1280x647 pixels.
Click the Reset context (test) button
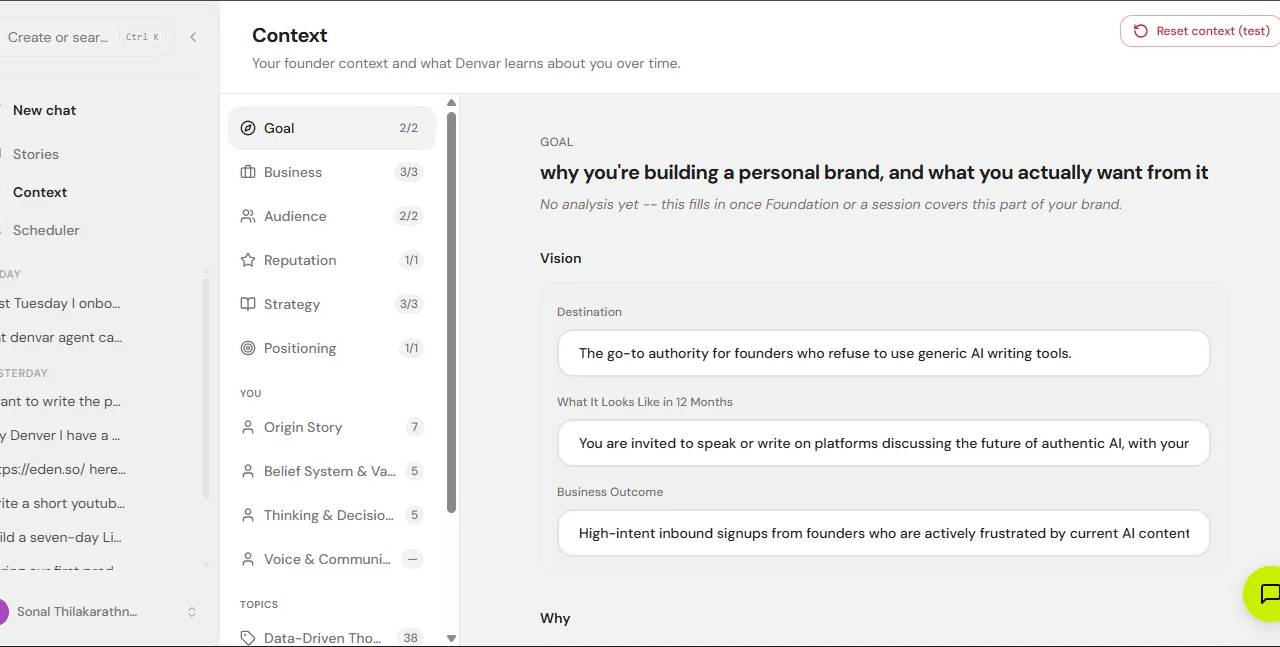pos(1201,31)
